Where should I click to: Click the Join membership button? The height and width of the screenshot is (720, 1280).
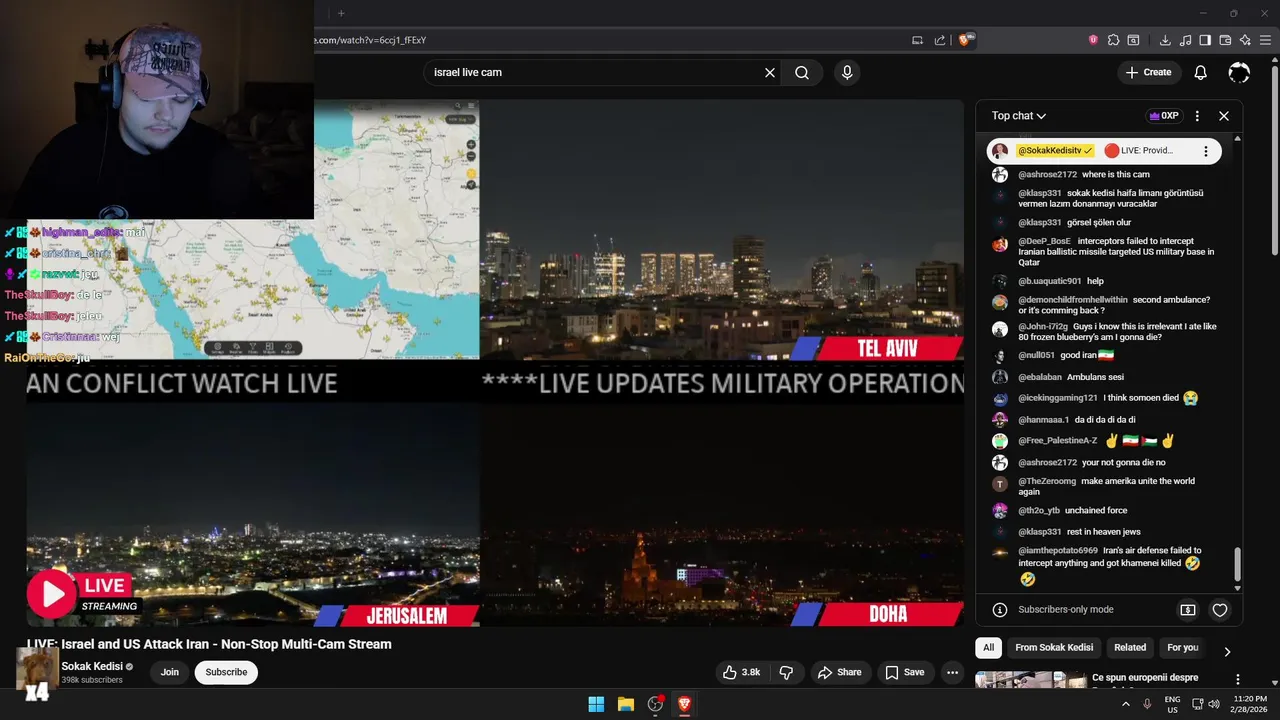[x=170, y=672]
